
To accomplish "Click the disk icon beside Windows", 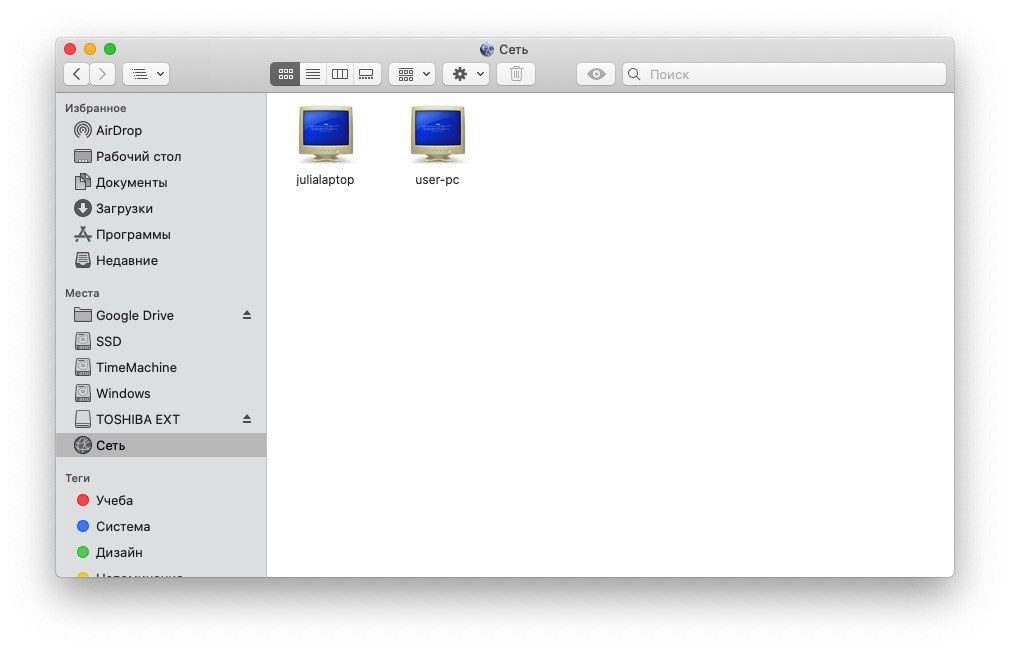I will tap(82, 393).
